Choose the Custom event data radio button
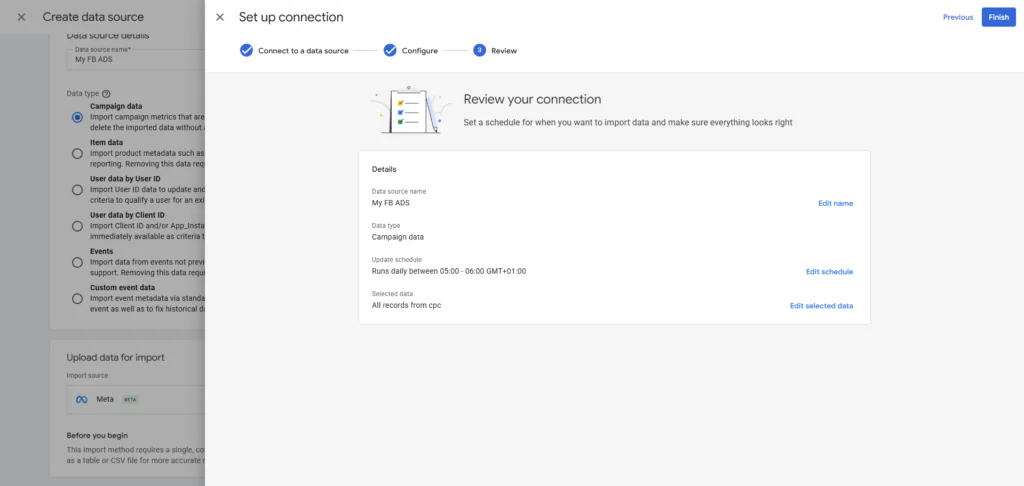 click(x=77, y=298)
